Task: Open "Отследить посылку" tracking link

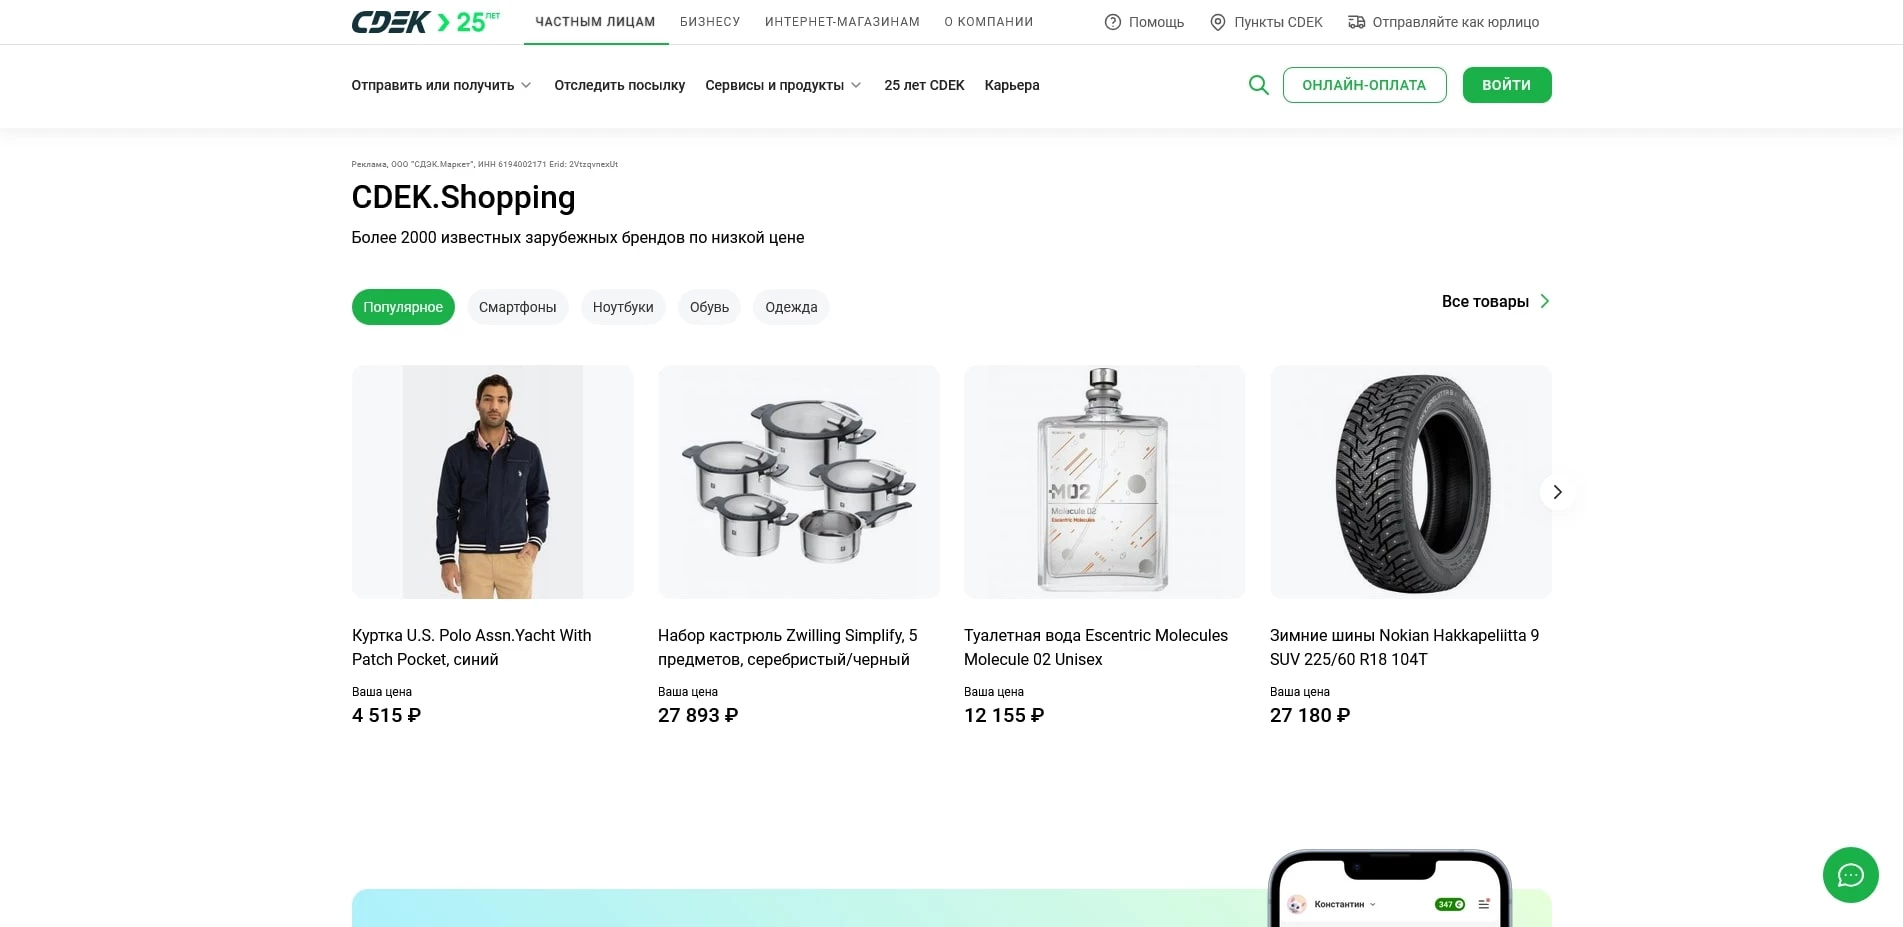Action: (619, 85)
